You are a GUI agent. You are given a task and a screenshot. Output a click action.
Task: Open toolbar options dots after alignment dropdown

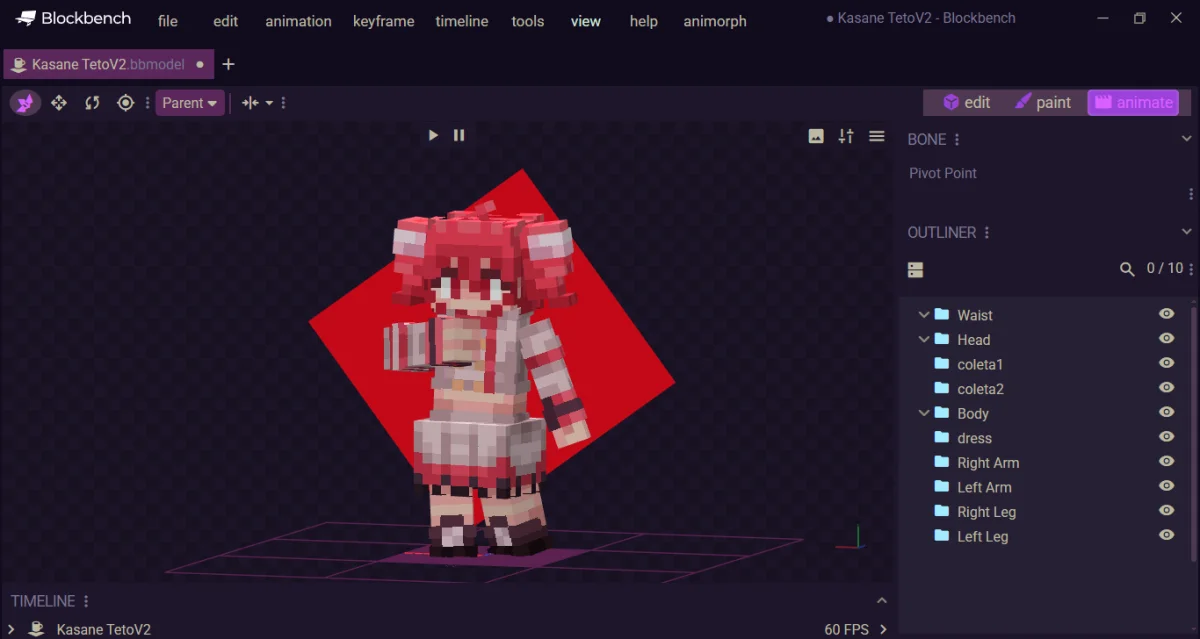click(x=284, y=102)
